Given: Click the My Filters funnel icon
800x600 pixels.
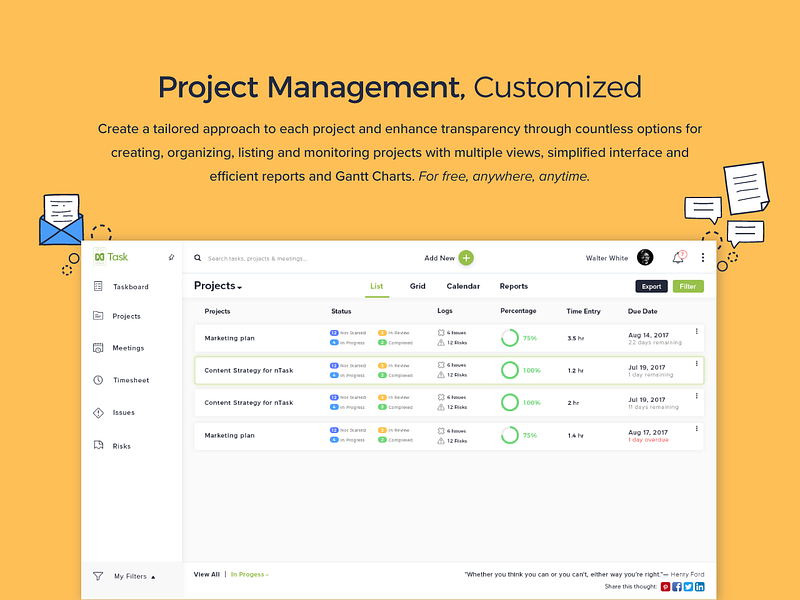Looking at the screenshot, I should click(x=98, y=576).
